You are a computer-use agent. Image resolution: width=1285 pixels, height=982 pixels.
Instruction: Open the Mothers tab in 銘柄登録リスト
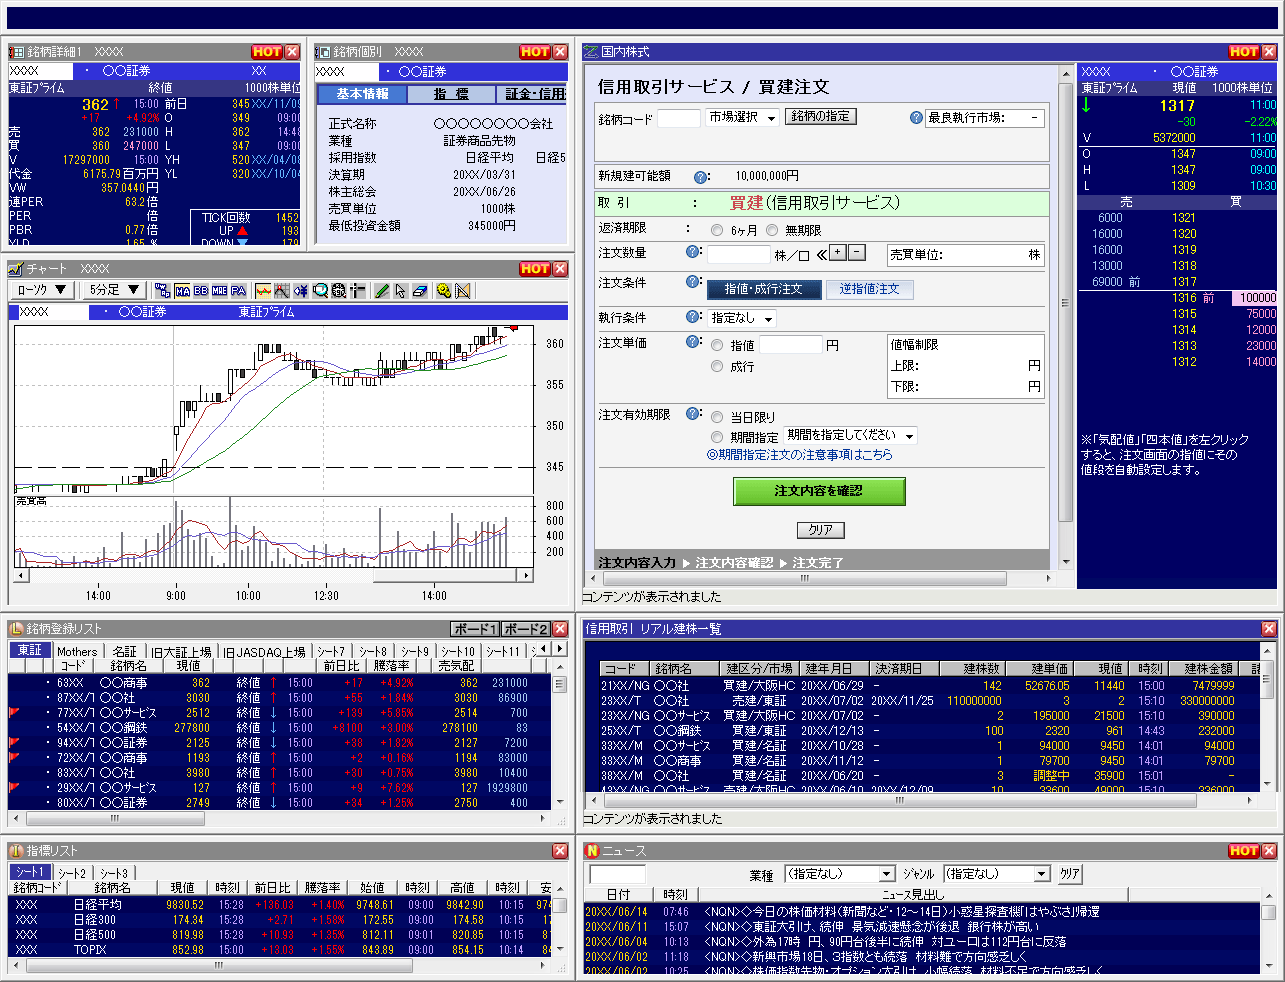(x=77, y=651)
